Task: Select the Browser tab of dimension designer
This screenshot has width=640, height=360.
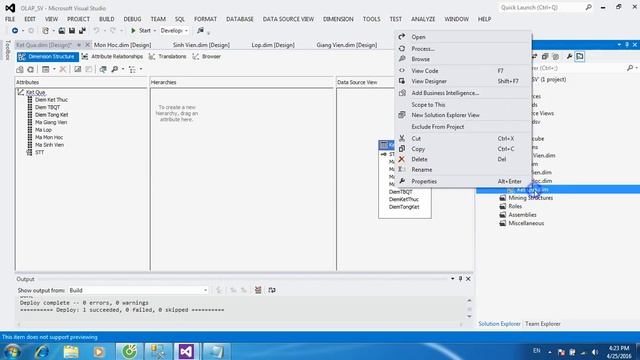Action: pos(207,57)
